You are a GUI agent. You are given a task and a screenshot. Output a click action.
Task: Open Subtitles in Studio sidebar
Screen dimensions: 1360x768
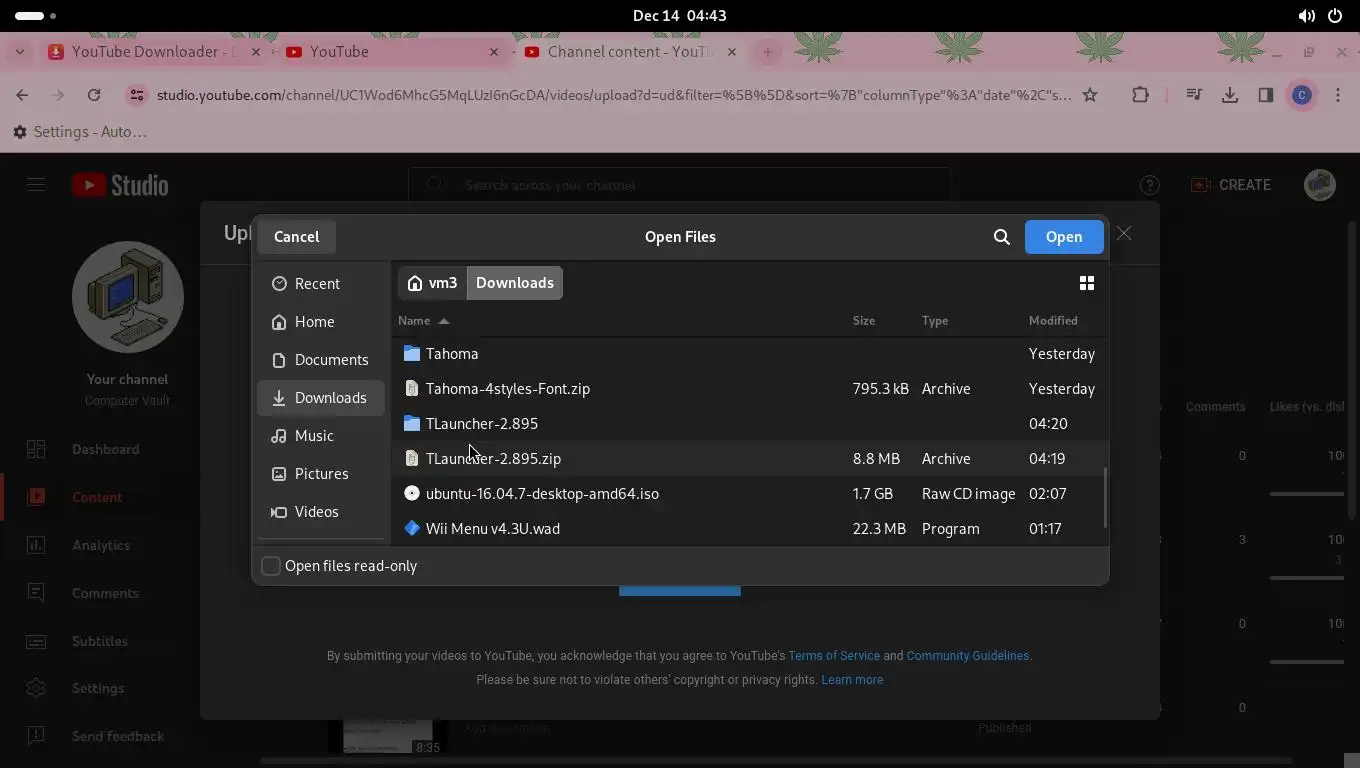(x=100, y=641)
